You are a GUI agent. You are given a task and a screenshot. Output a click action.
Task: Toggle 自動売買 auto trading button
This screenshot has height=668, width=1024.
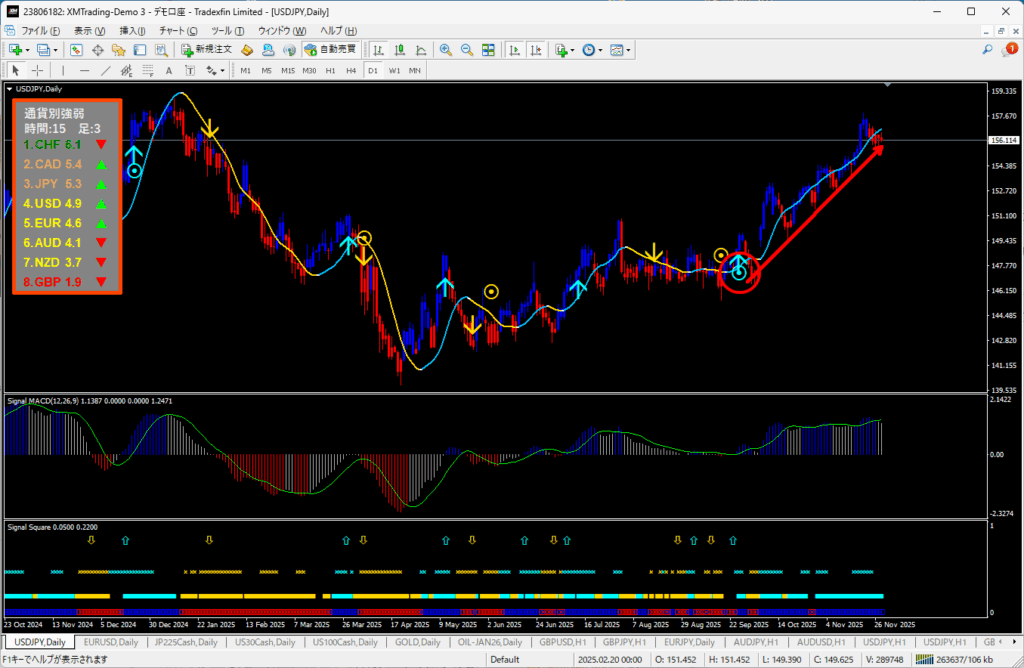click(x=332, y=49)
